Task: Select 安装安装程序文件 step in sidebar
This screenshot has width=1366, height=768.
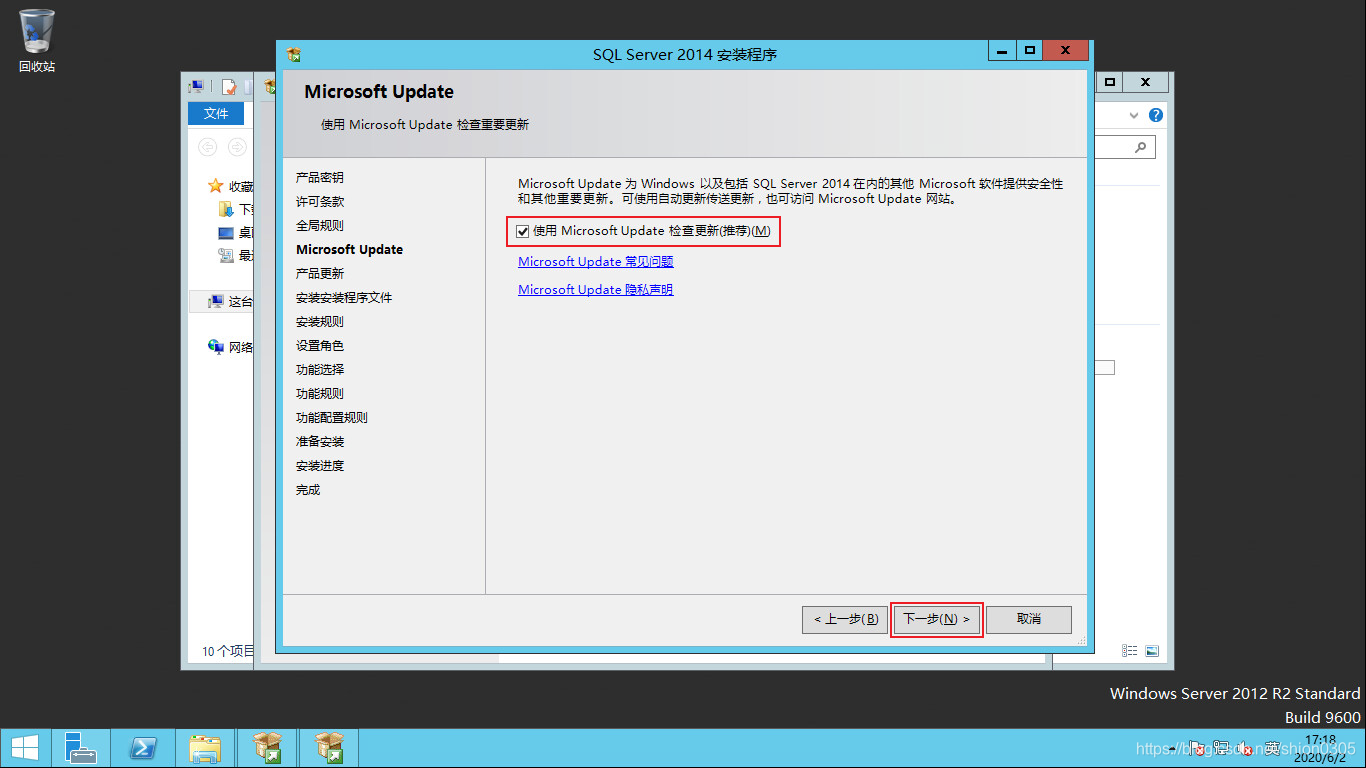Action: (344, 298)
